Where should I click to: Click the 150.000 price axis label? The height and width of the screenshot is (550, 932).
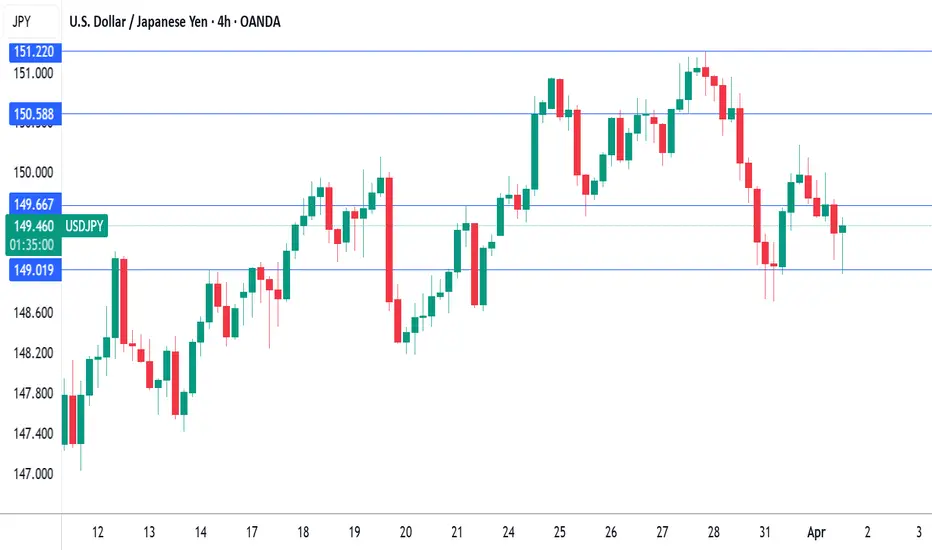coord(33,172)
